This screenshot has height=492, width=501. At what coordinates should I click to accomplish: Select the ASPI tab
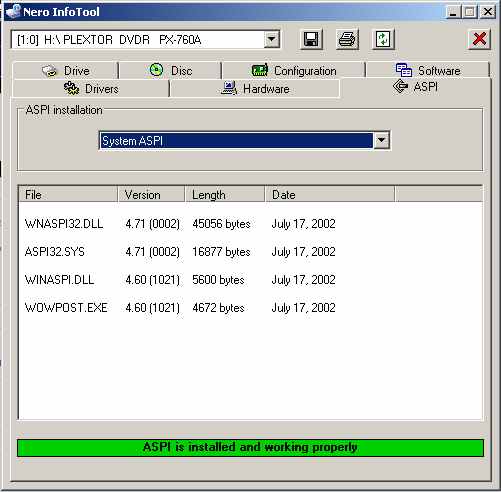coord(415,87)
